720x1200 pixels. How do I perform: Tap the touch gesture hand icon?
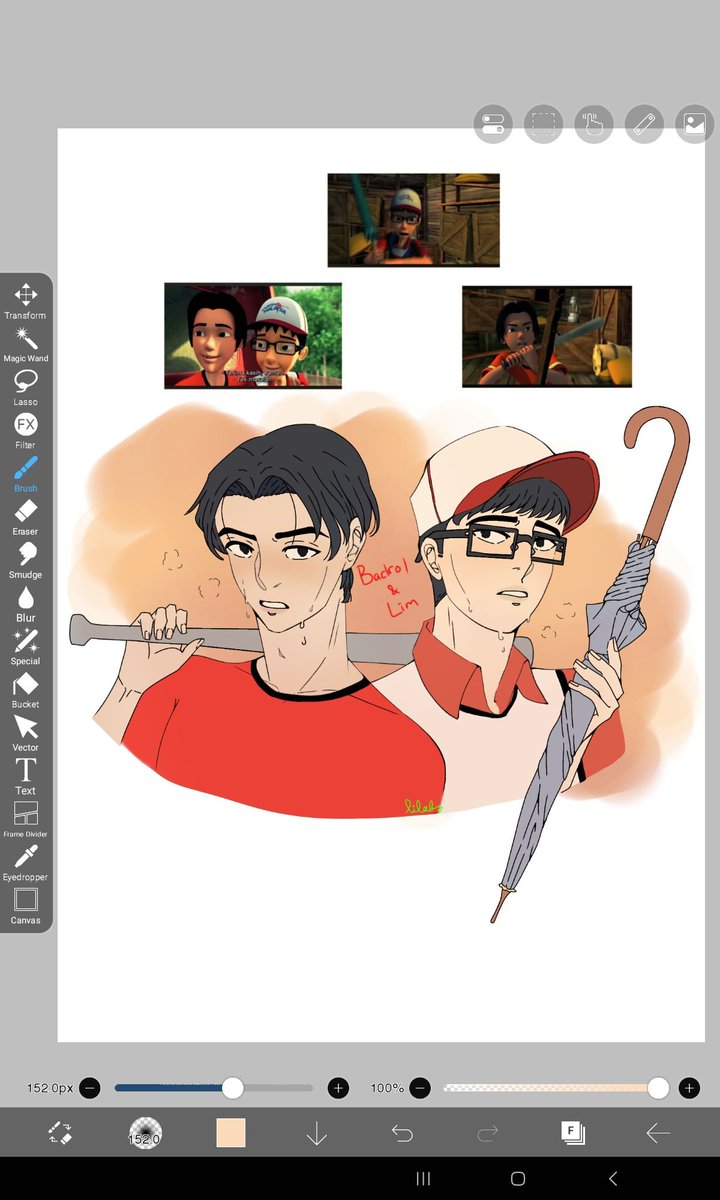click(x=593, y=124)
